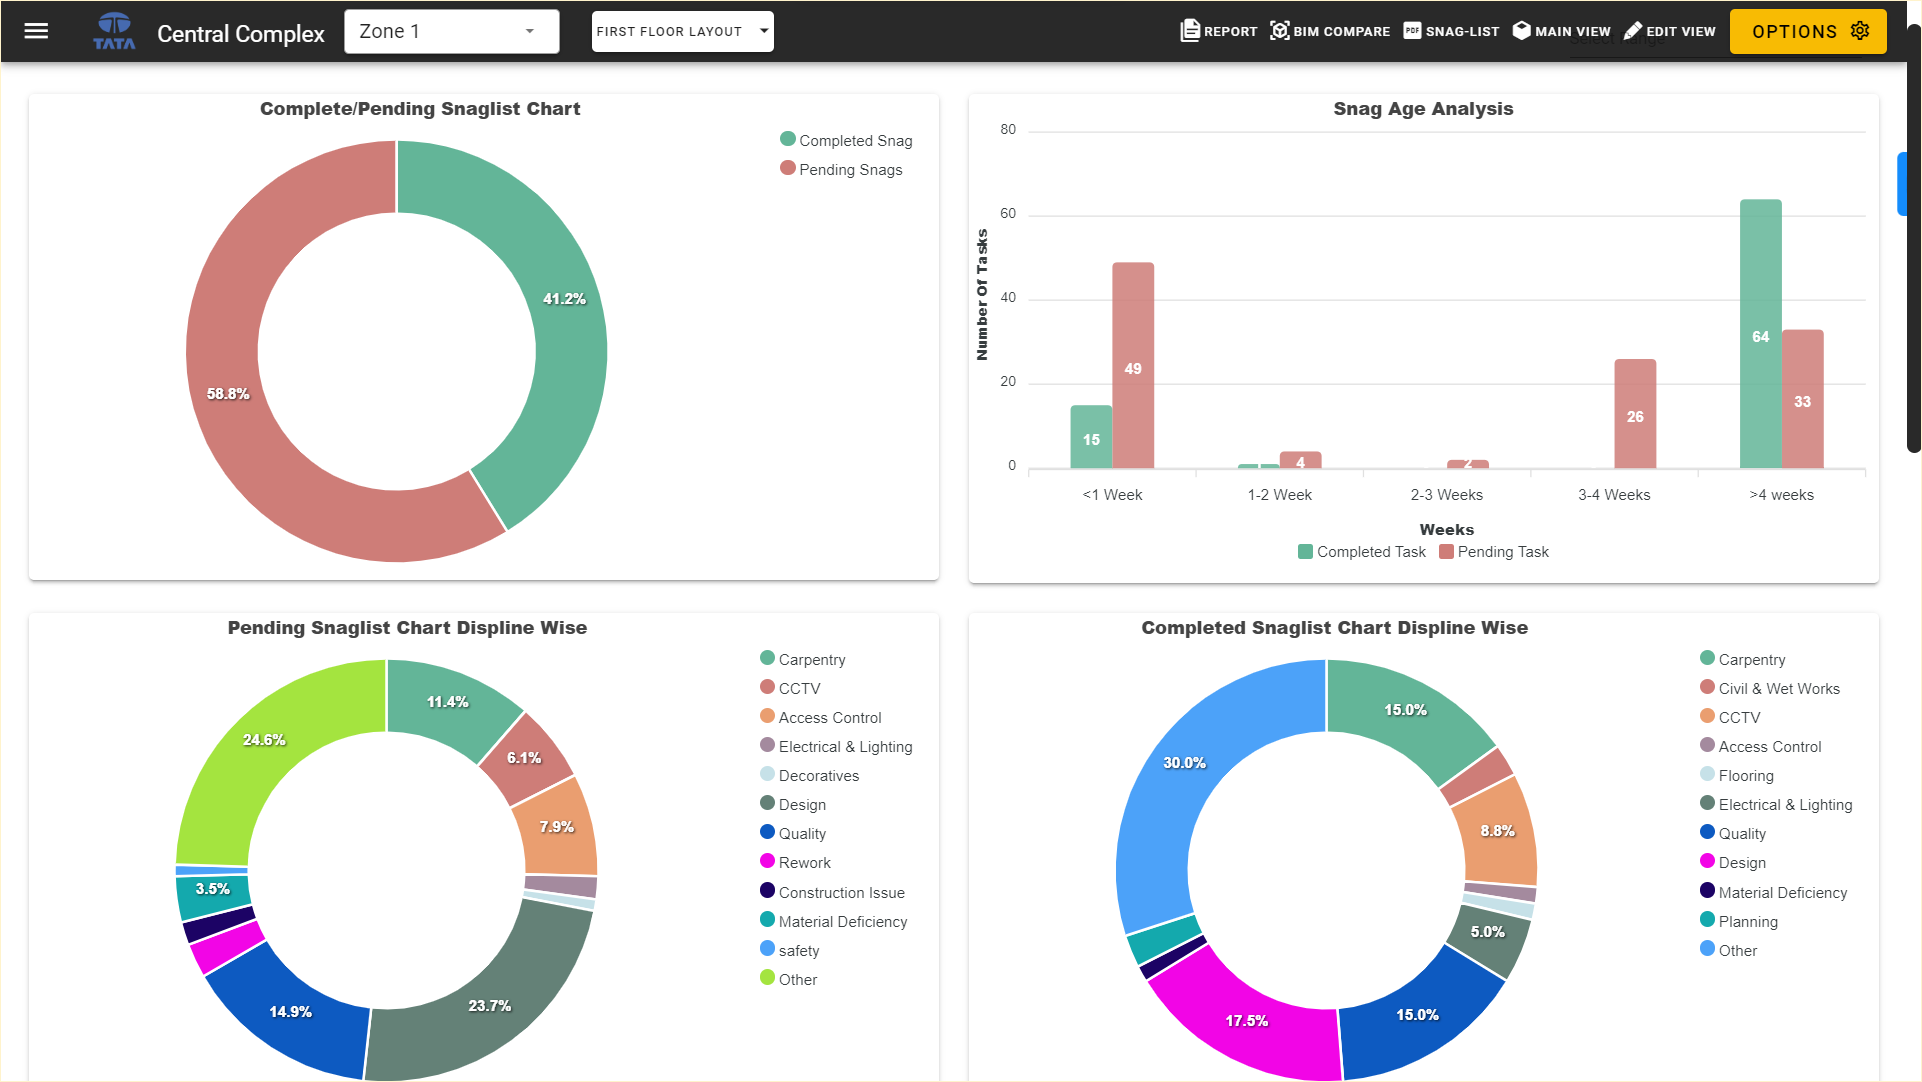Image resolution: width=1922 pixels, height=1082 pixels.
Task: Switch to Main View
Action: click(x=1561, y=31)
